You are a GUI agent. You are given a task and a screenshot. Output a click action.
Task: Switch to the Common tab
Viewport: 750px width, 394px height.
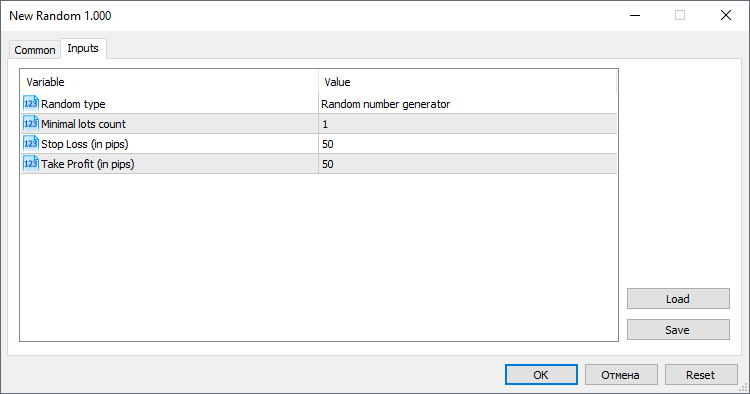34,50
